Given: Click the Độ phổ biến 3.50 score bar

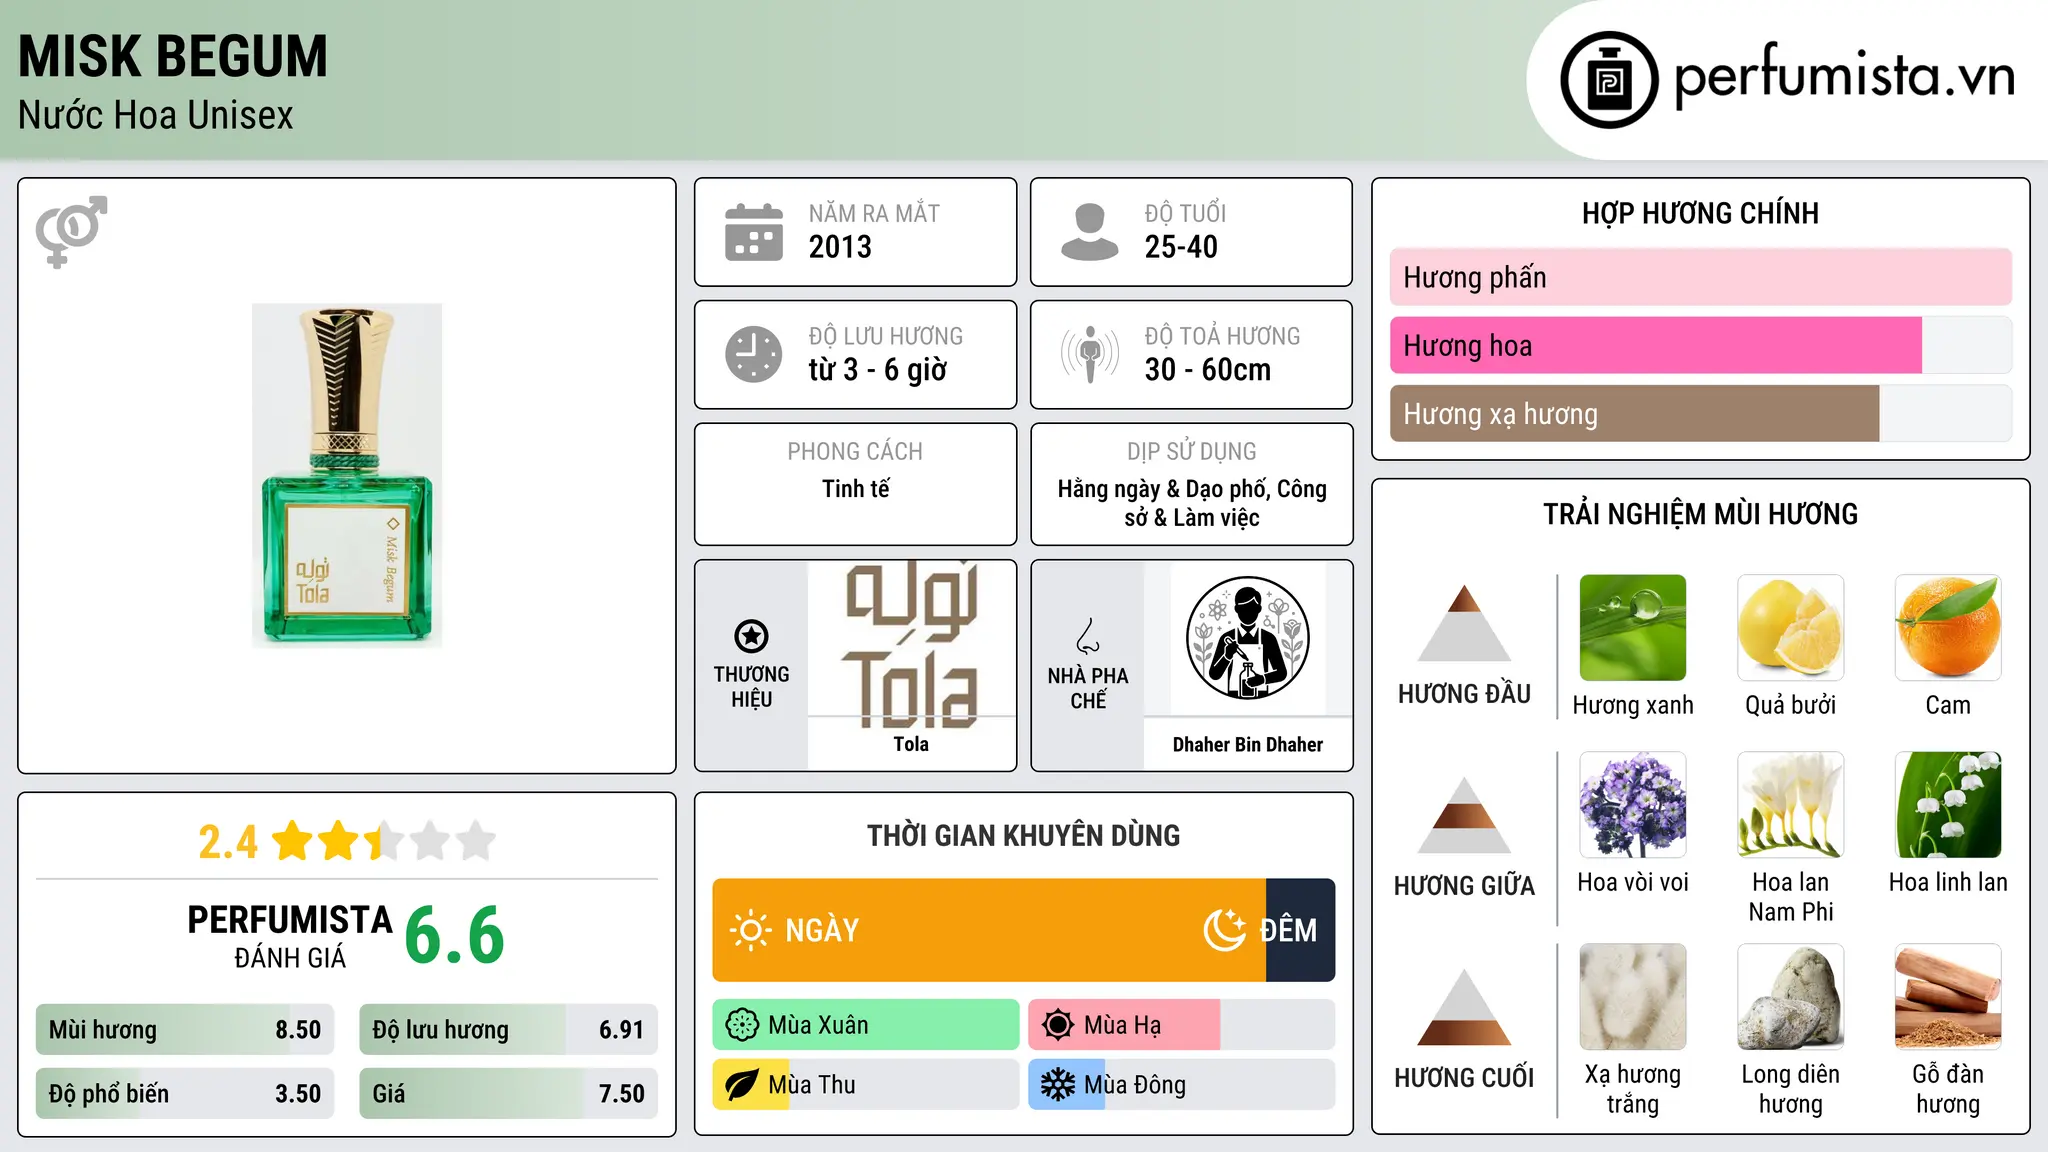Looking at the screenshot, I should [x=185, y=1093].
